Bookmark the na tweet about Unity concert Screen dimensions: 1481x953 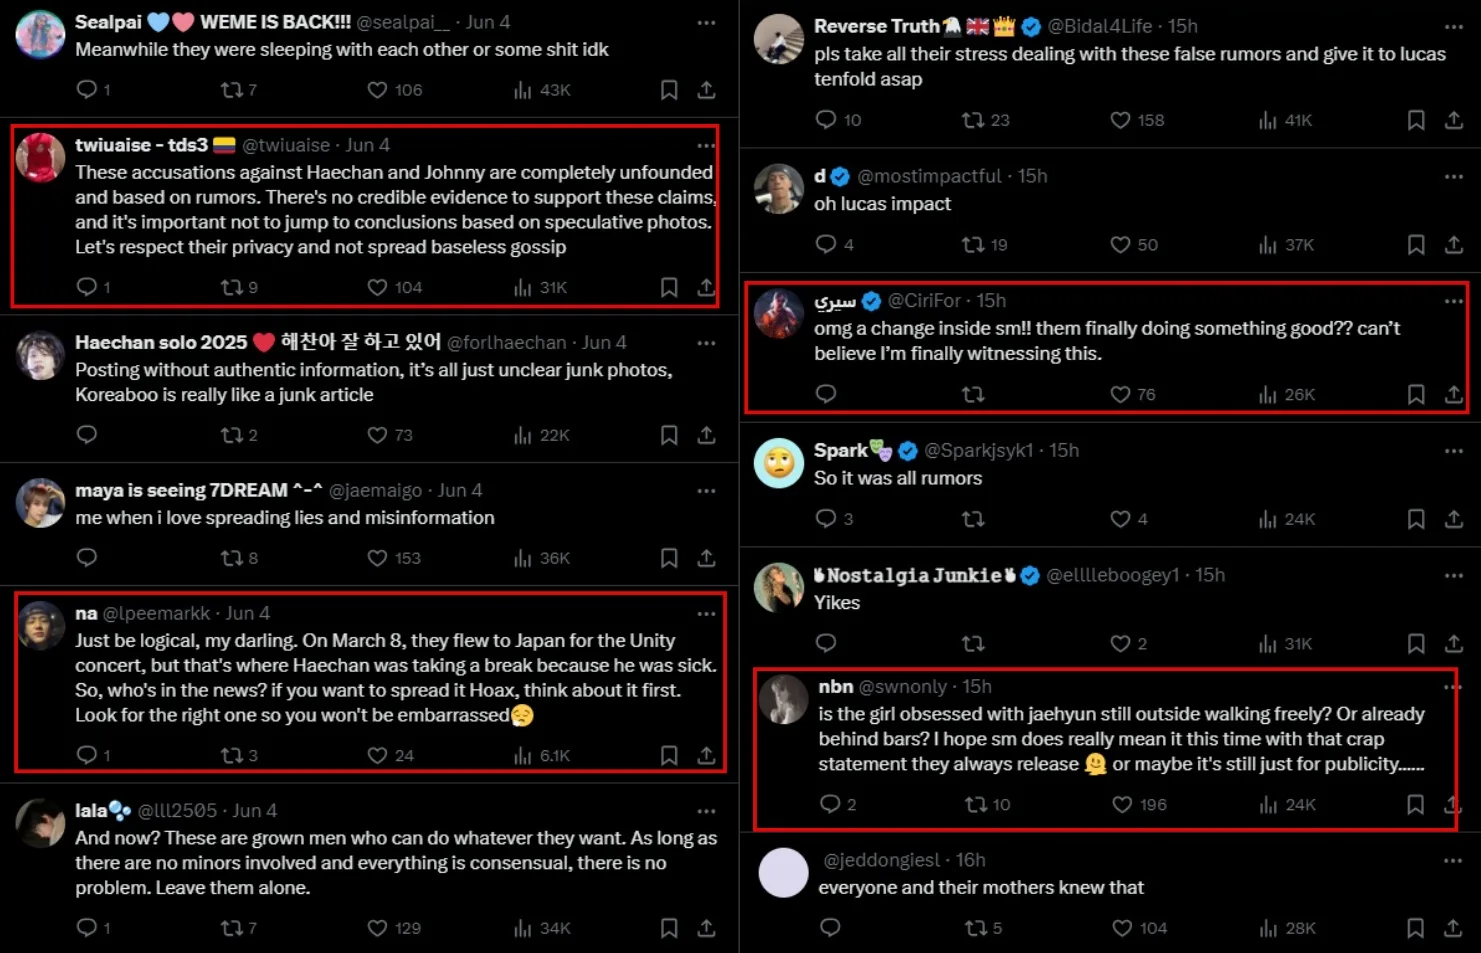[669, 756]
